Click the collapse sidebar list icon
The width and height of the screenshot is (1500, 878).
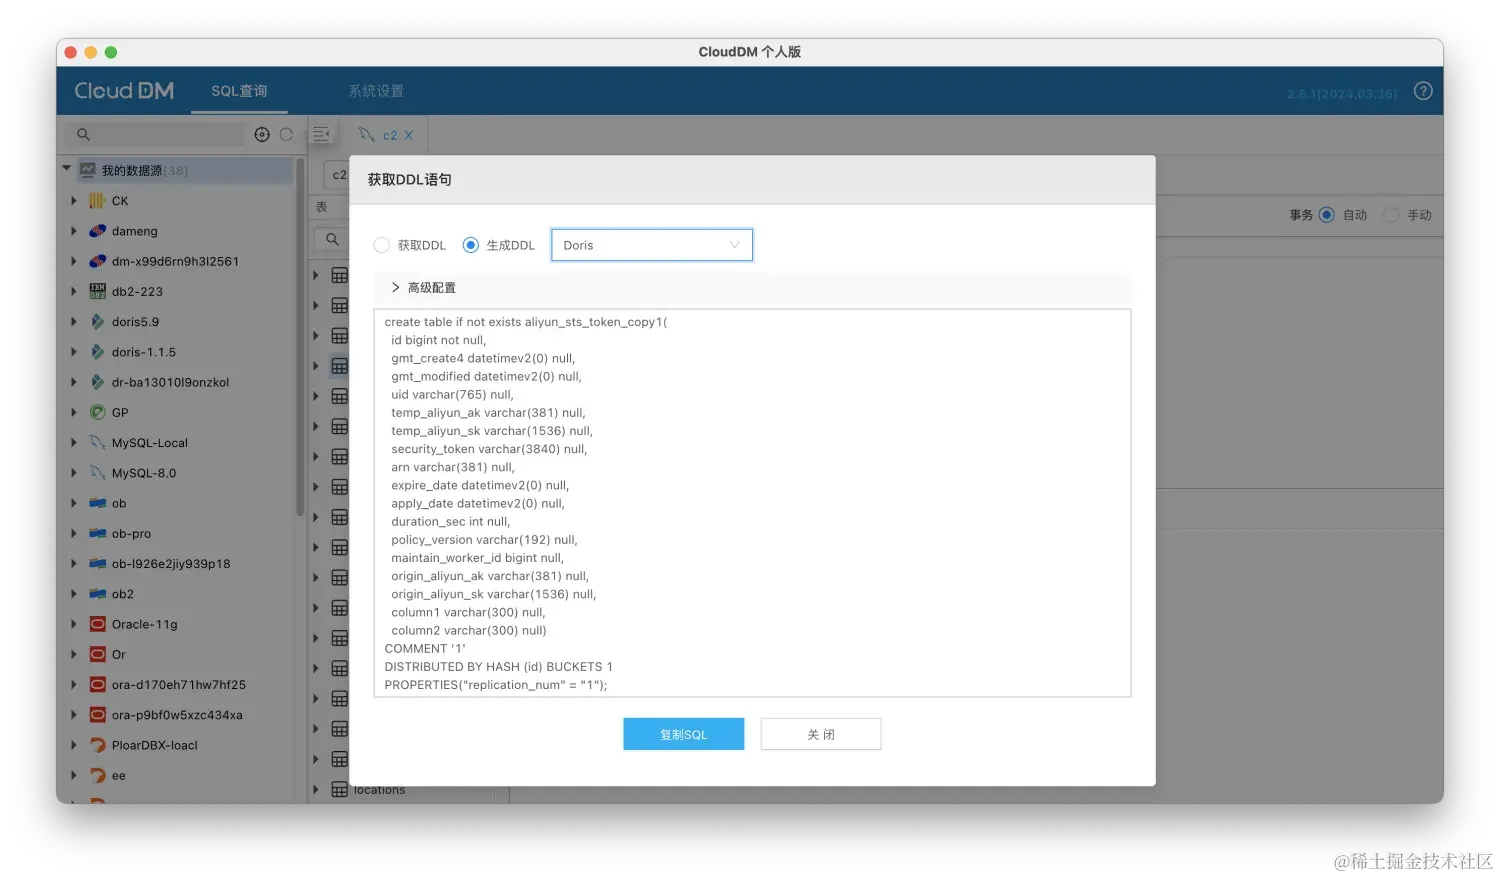tap(321, 134)
